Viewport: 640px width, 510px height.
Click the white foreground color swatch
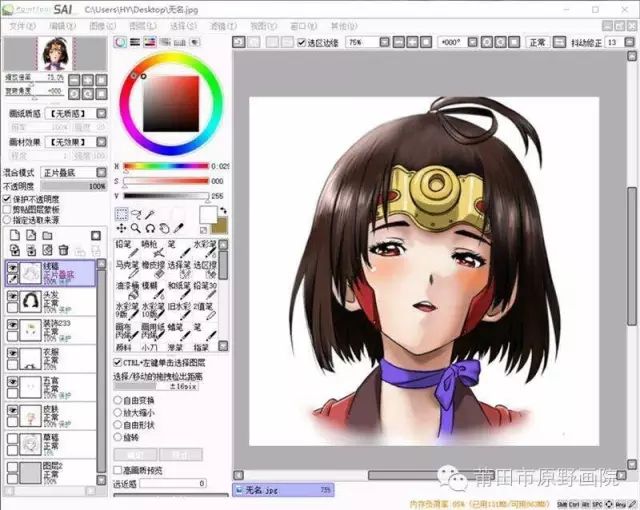tap(207, 214)
